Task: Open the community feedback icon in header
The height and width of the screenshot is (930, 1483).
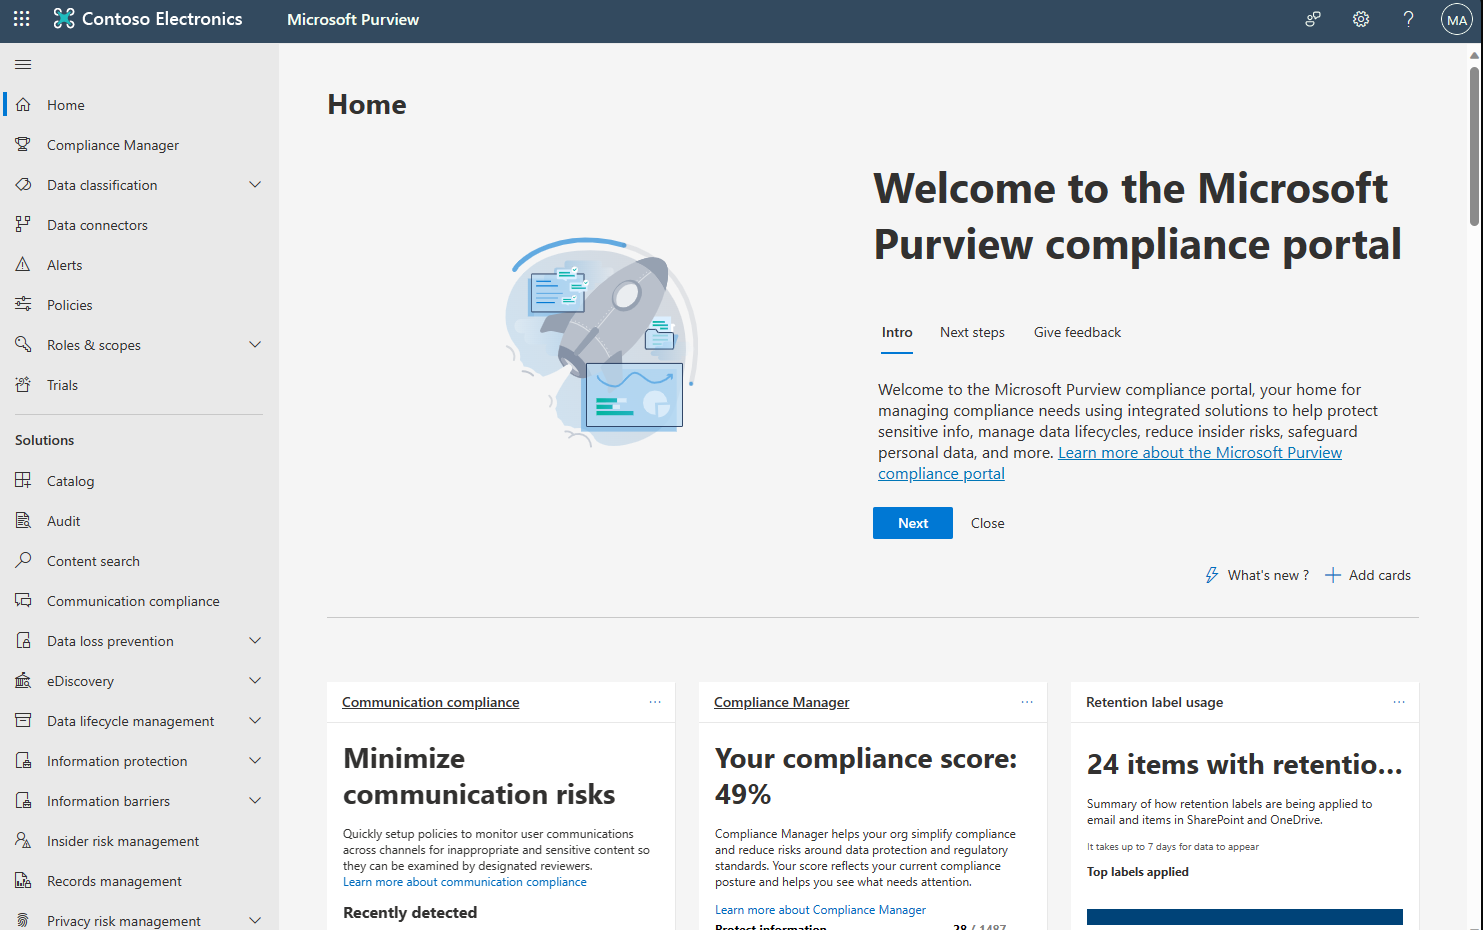Action: tap(1313, 19)
